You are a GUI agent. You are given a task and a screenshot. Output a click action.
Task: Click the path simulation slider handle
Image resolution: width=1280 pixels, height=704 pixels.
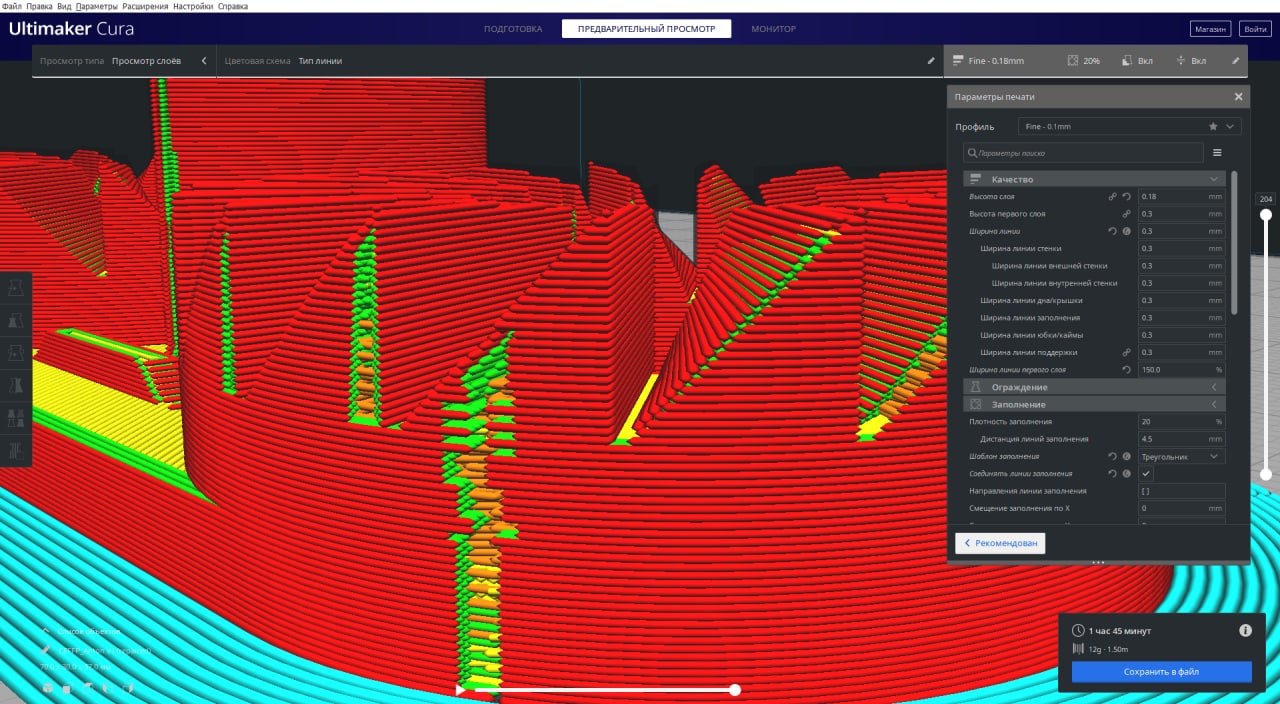pos(735,690)
